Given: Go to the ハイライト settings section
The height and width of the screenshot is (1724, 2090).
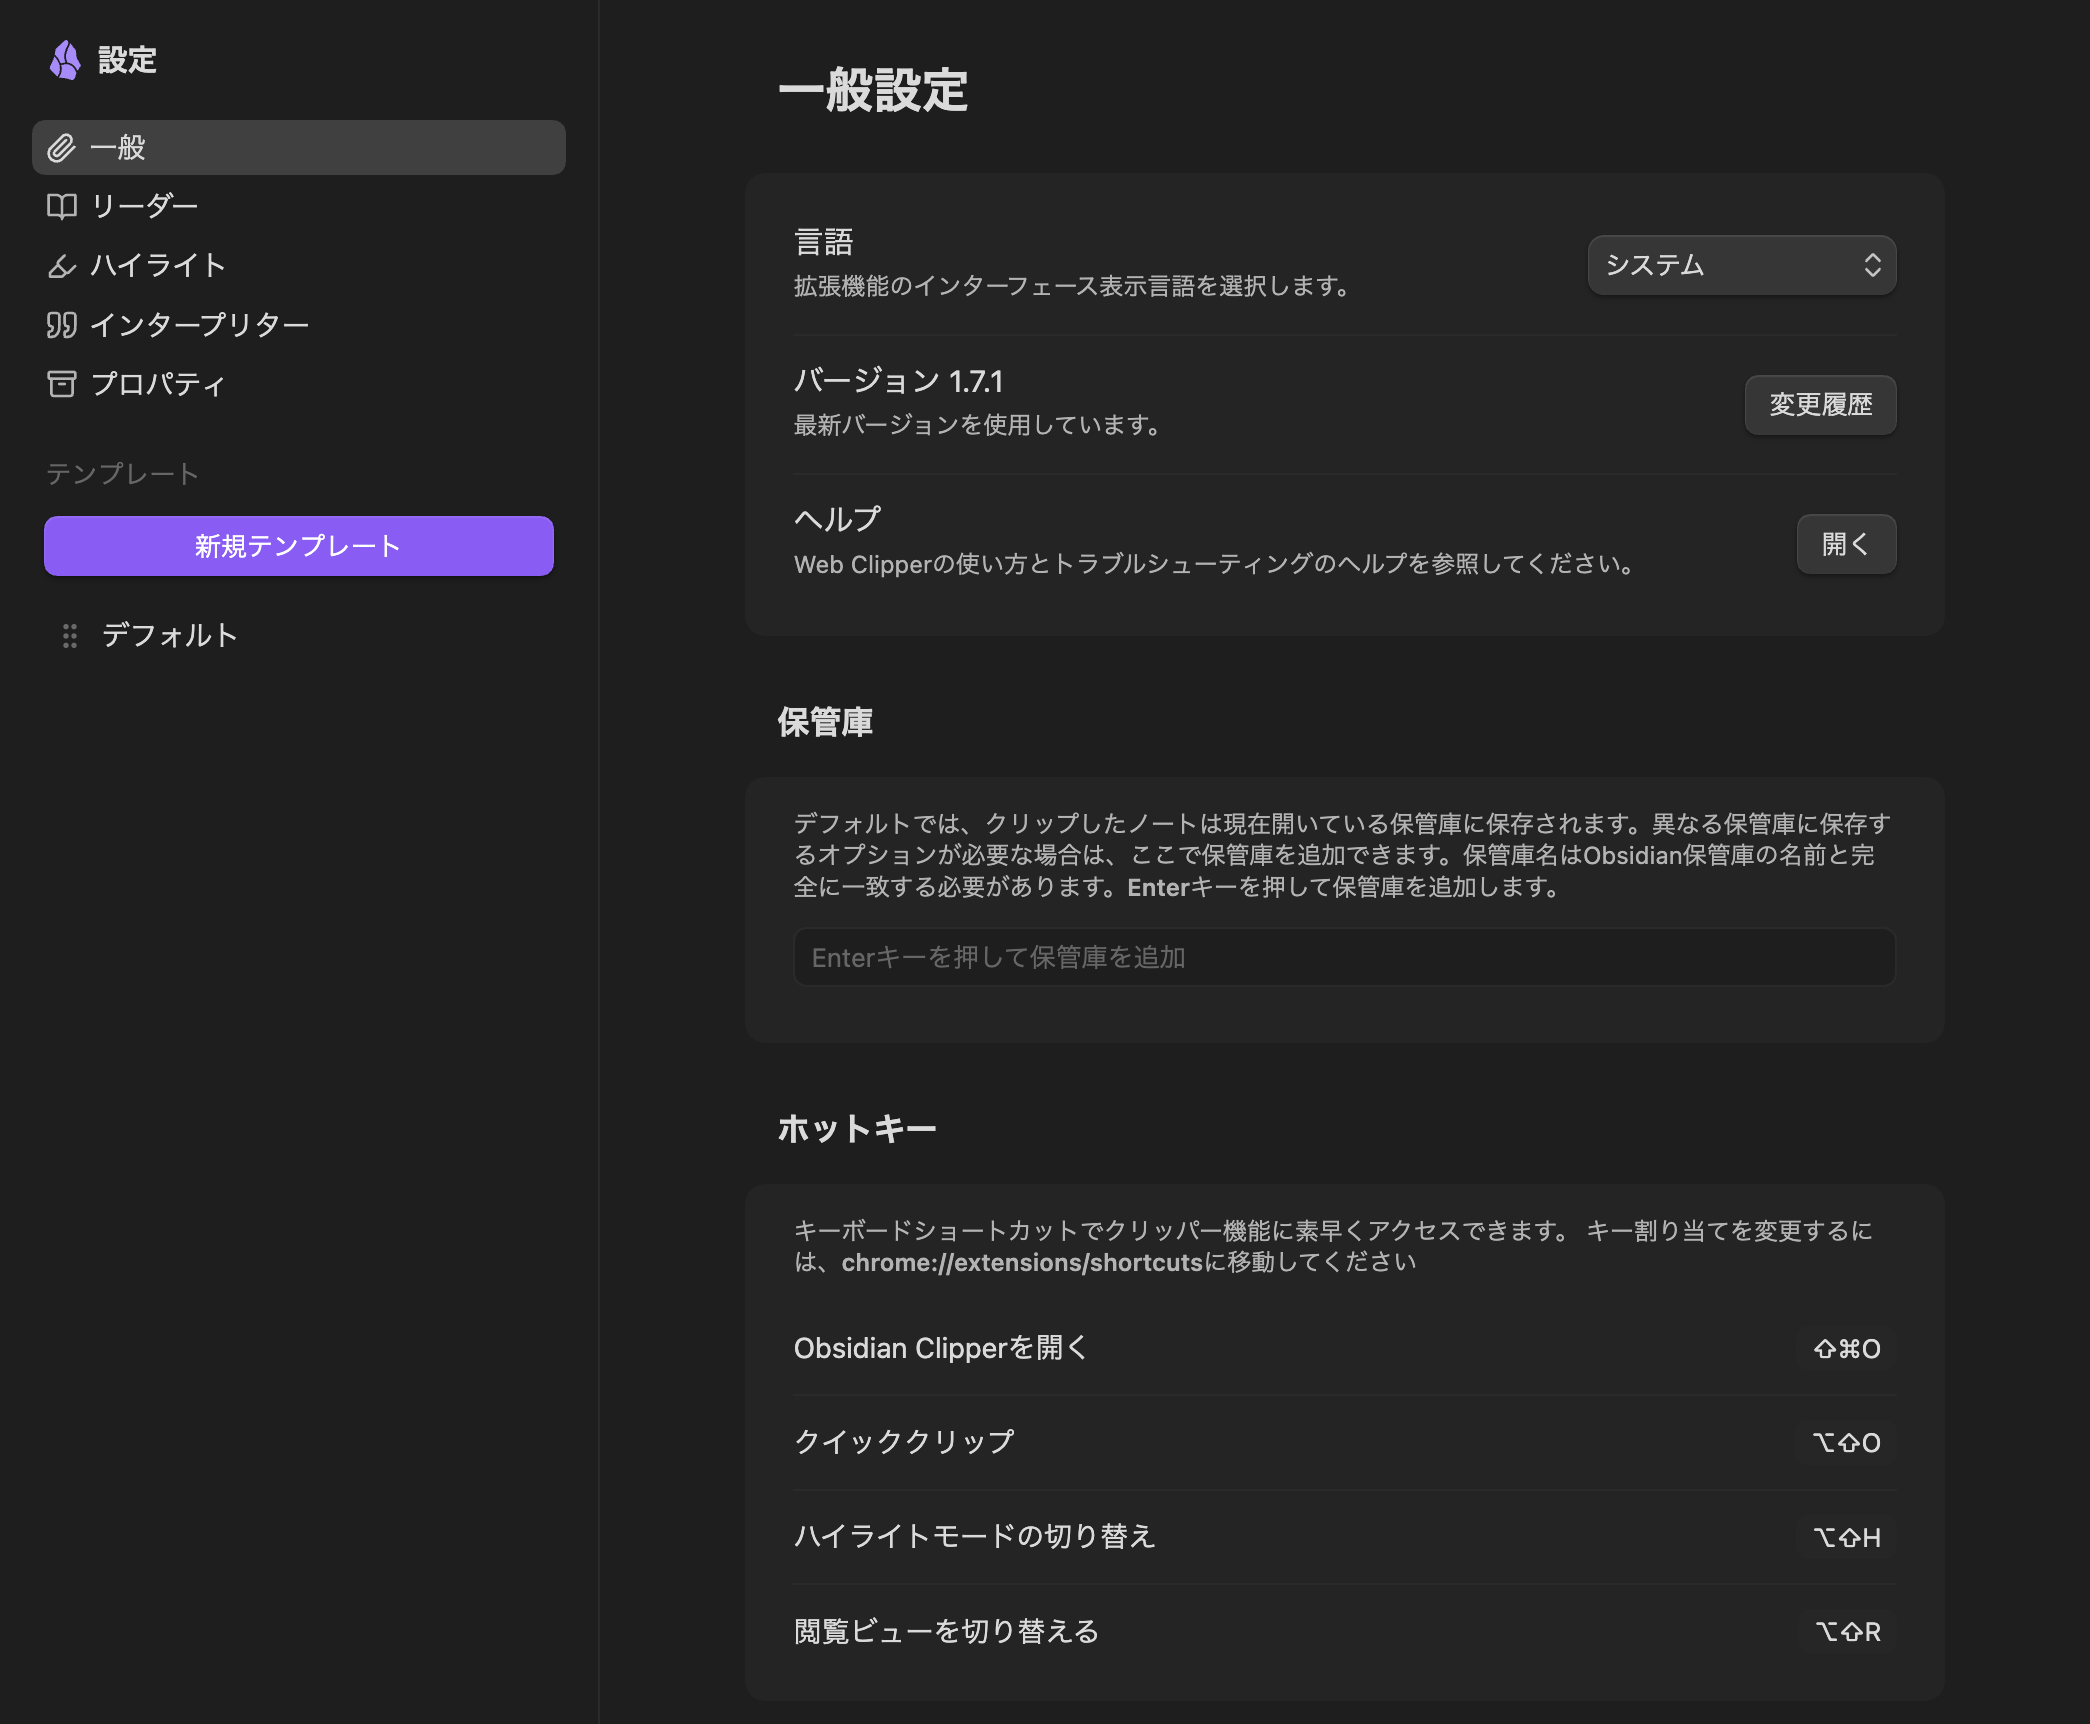Looking at the screenshot, I should [x=299, y=266].
